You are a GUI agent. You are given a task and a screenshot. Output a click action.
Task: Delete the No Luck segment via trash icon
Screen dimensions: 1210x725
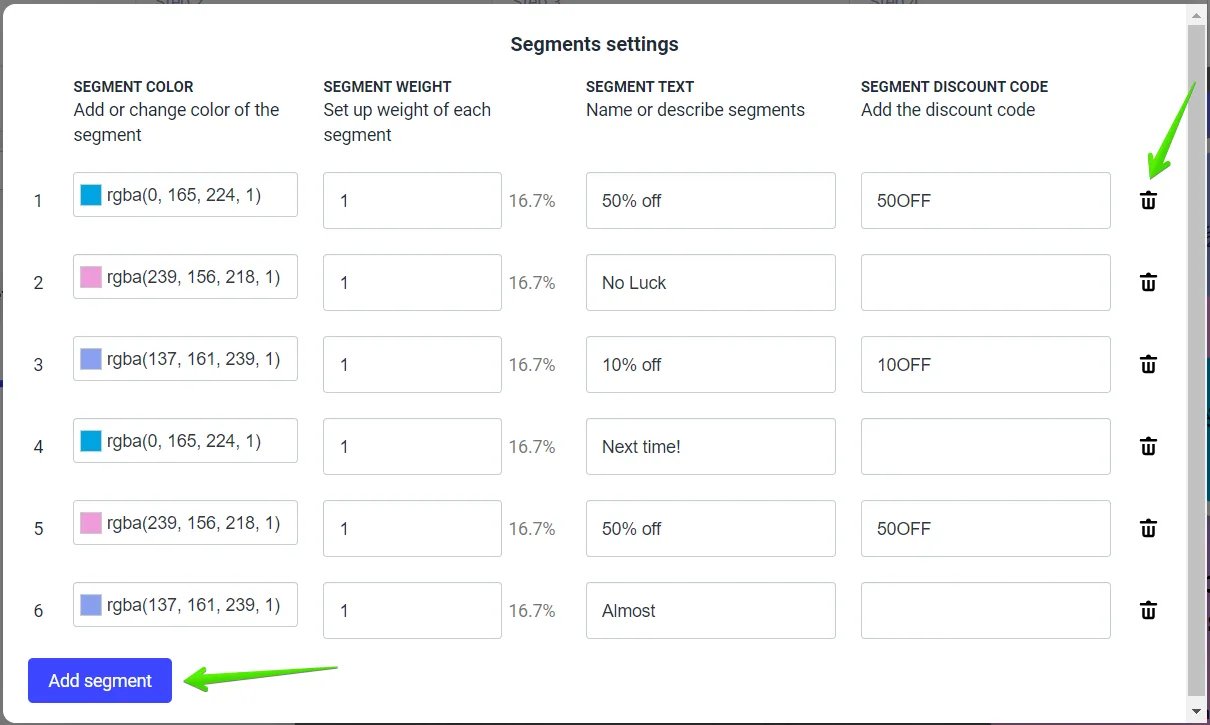pyautogui.click(x=1148, y=282)
